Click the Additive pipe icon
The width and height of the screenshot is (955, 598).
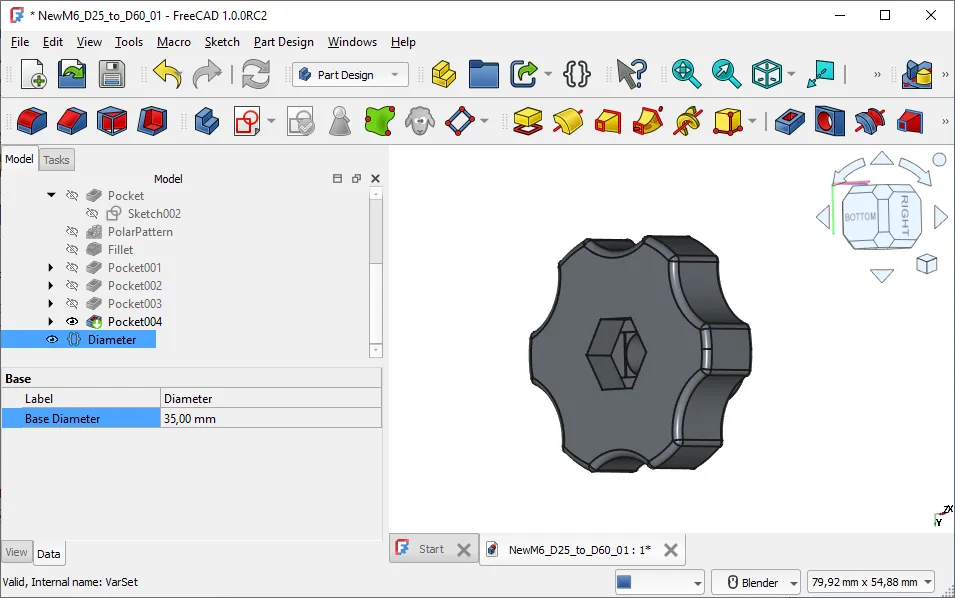coord(648,121)
